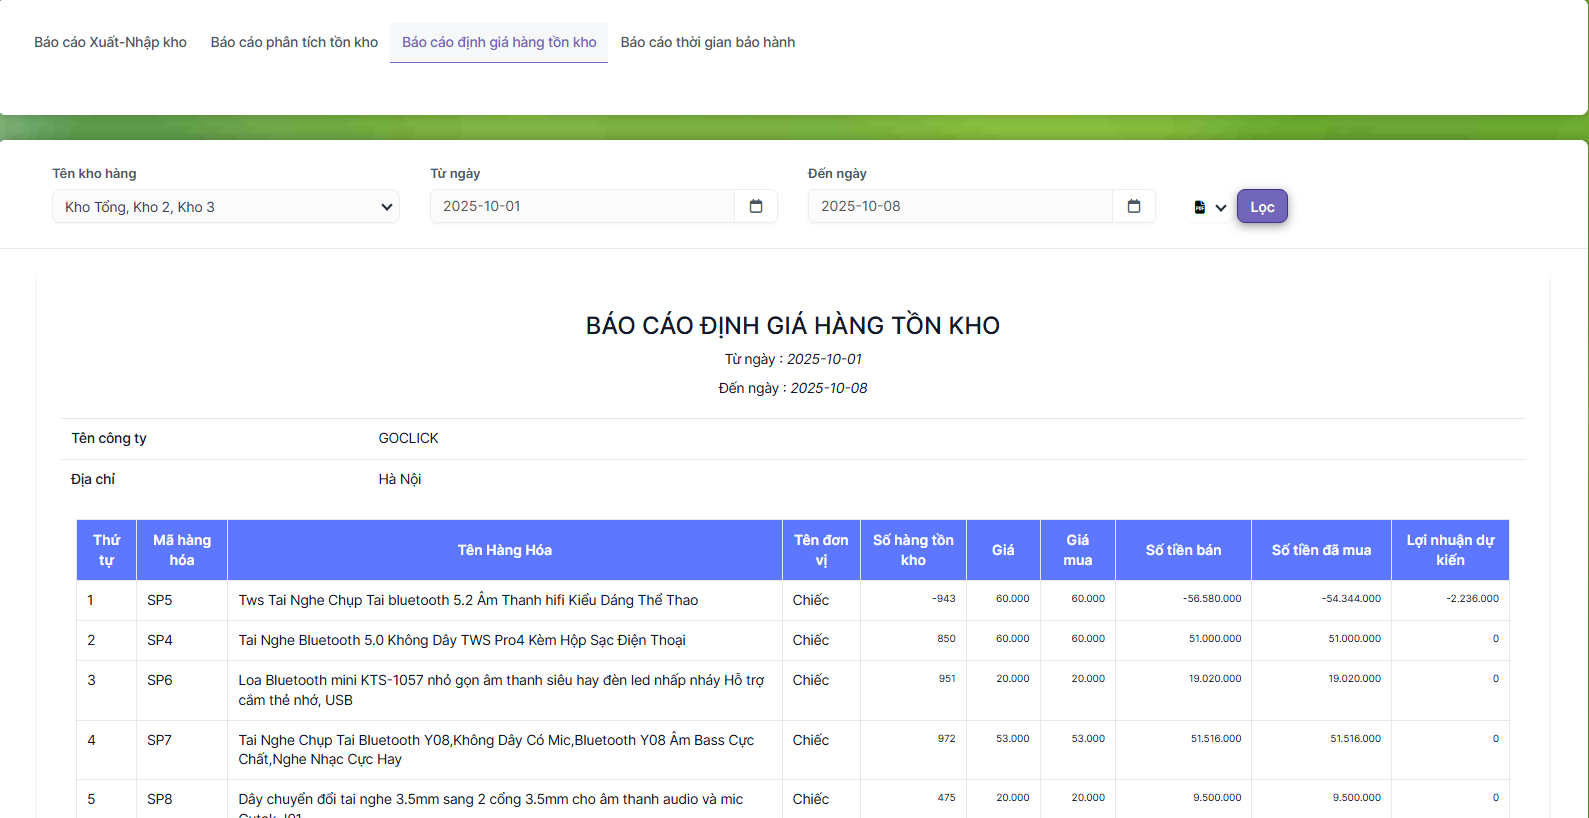Viewport: 1589px width, 818px height.
Task: Open calendar picker for Đến ngày
Action: point(1134,206)
